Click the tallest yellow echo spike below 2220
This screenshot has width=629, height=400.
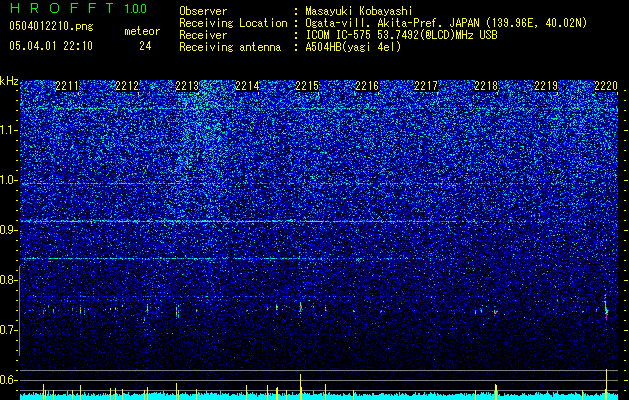[x=606, y=384]
